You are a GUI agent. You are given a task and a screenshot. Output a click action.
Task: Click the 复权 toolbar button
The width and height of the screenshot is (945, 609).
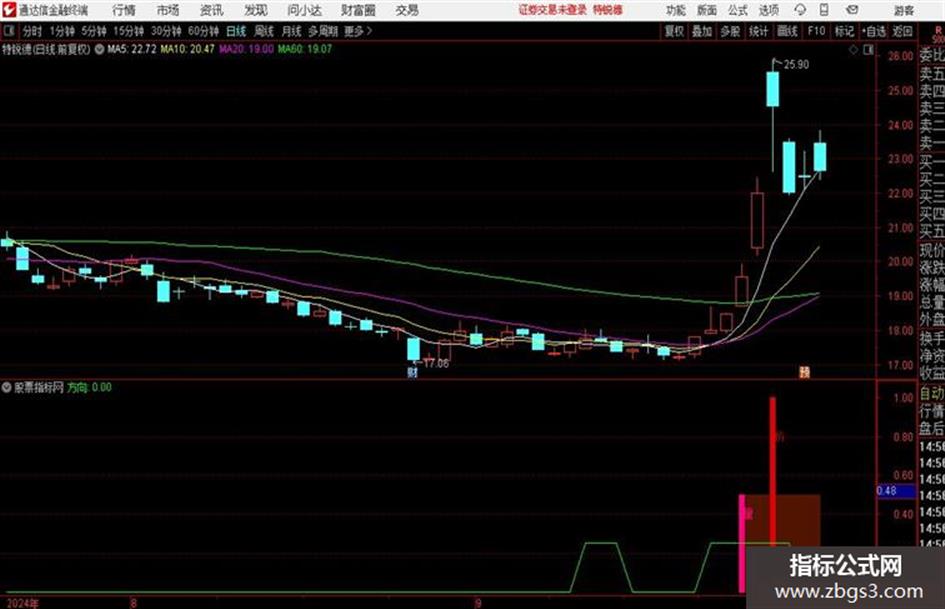[674, 31]
